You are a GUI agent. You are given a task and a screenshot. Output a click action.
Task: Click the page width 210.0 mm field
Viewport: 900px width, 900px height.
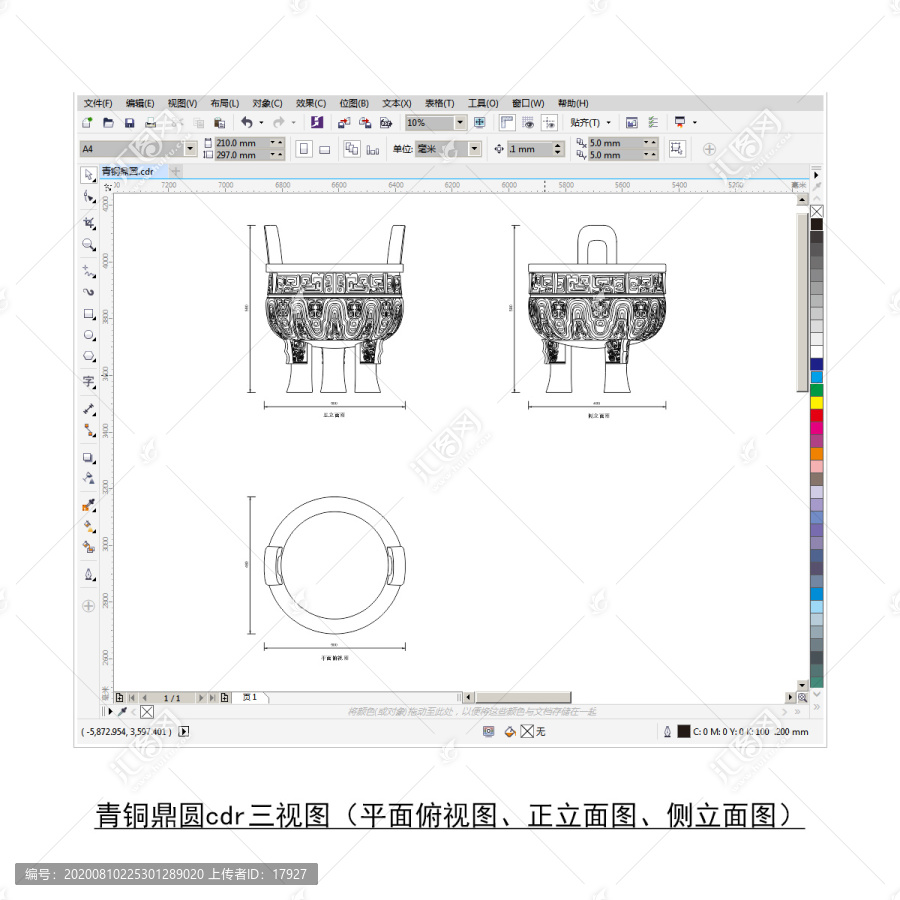241,143
